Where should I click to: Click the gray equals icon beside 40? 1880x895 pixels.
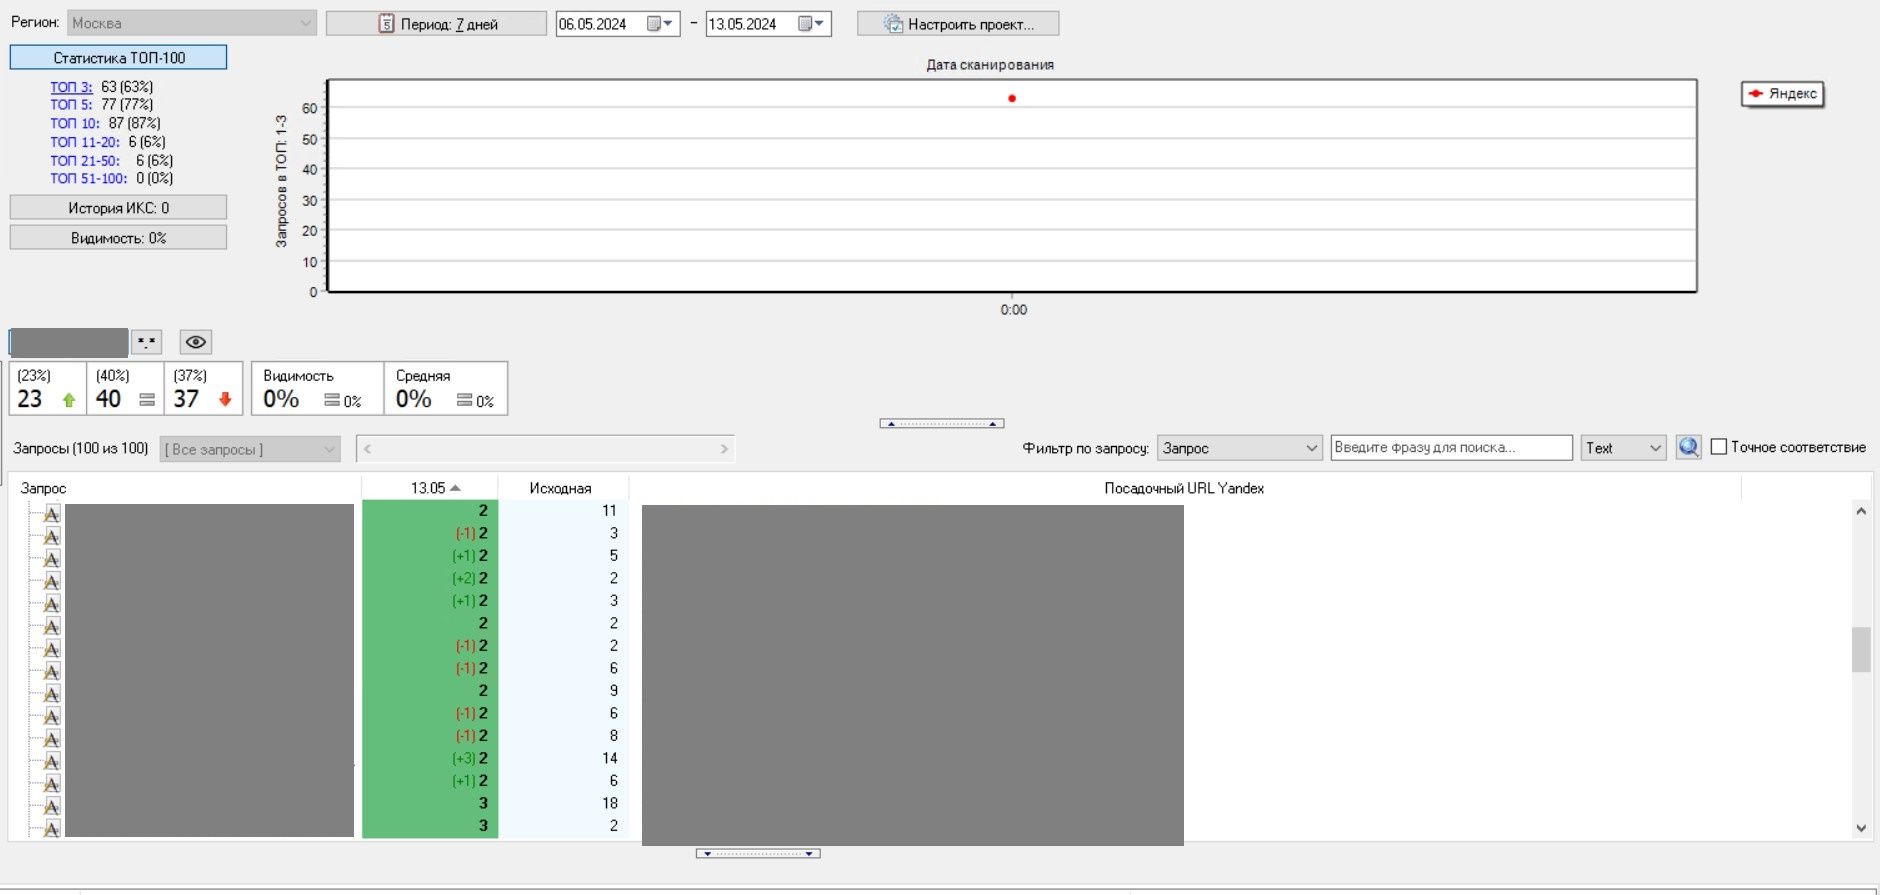(x=147, y=400)
